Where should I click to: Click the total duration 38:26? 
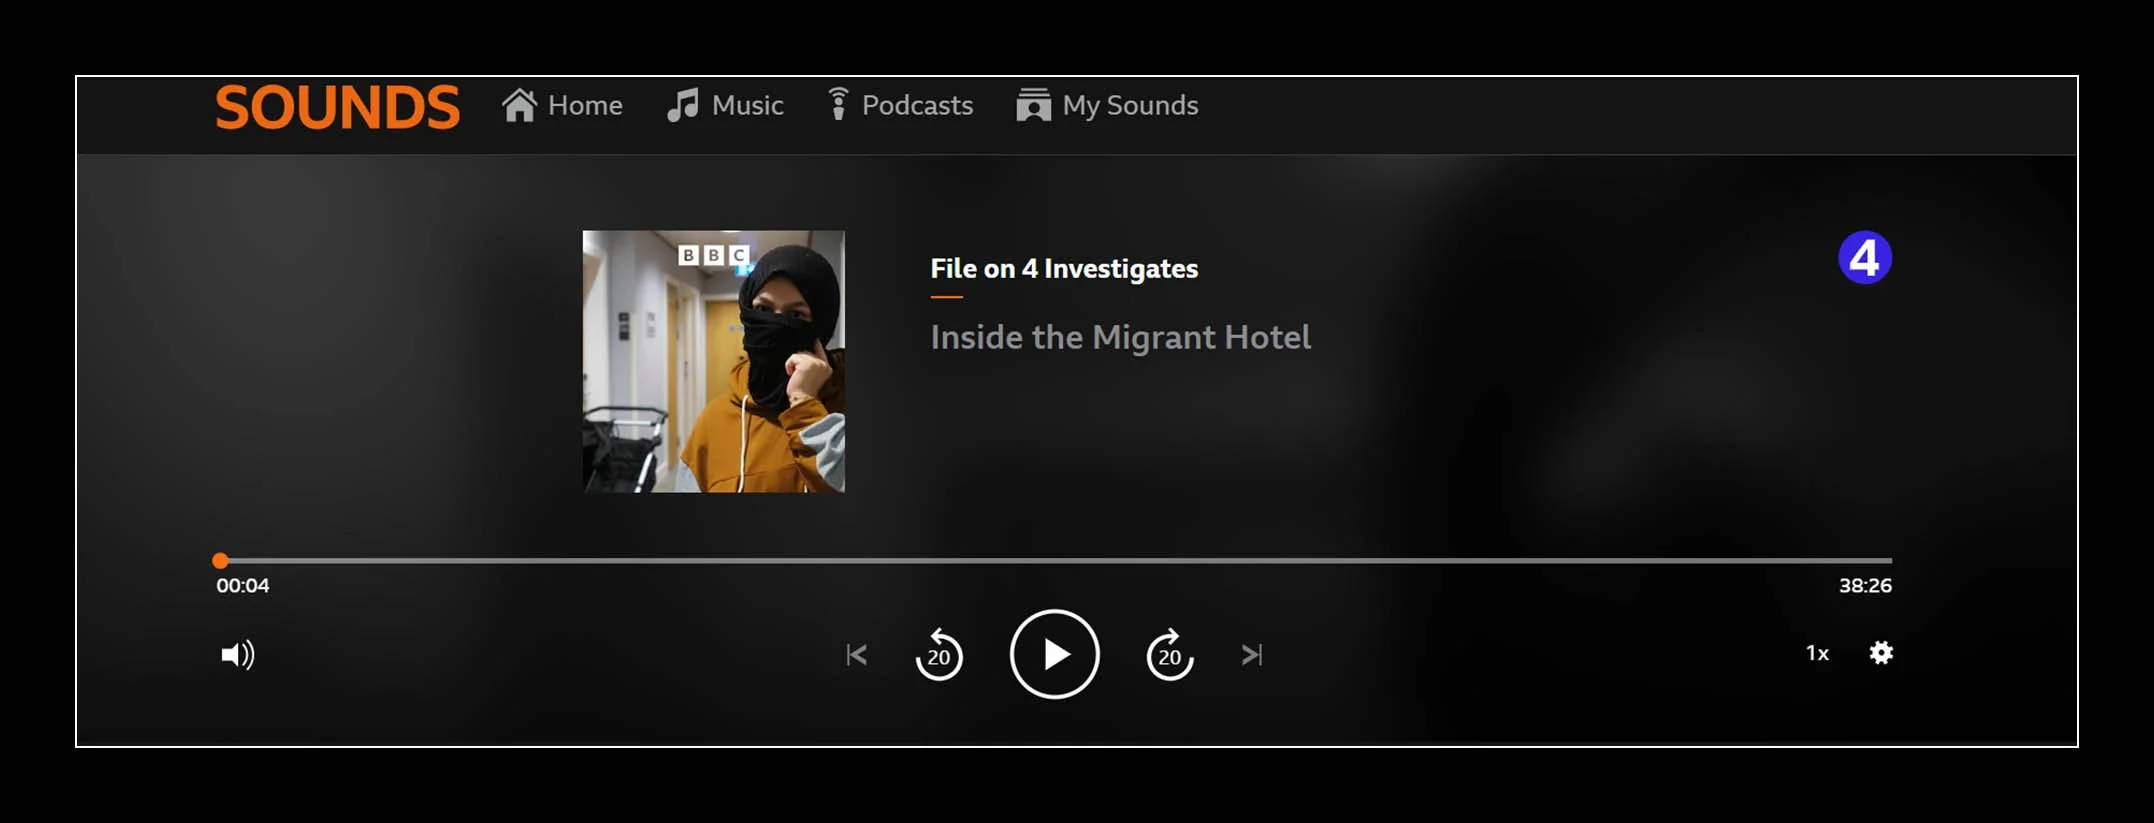pos(1865,586)
